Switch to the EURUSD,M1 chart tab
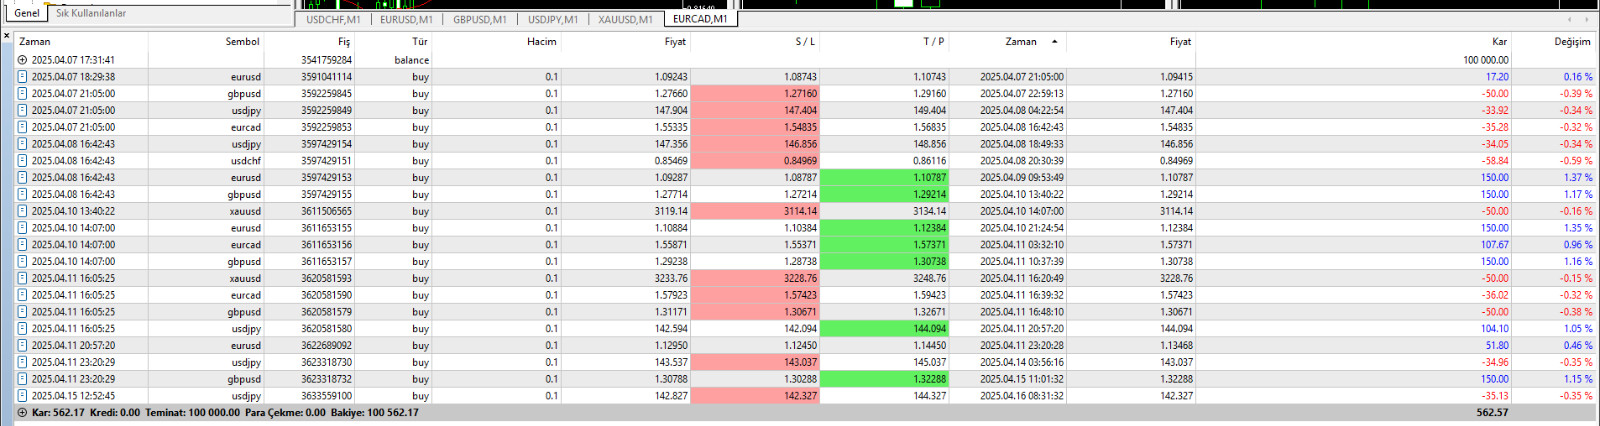 [x=406, y=19]
